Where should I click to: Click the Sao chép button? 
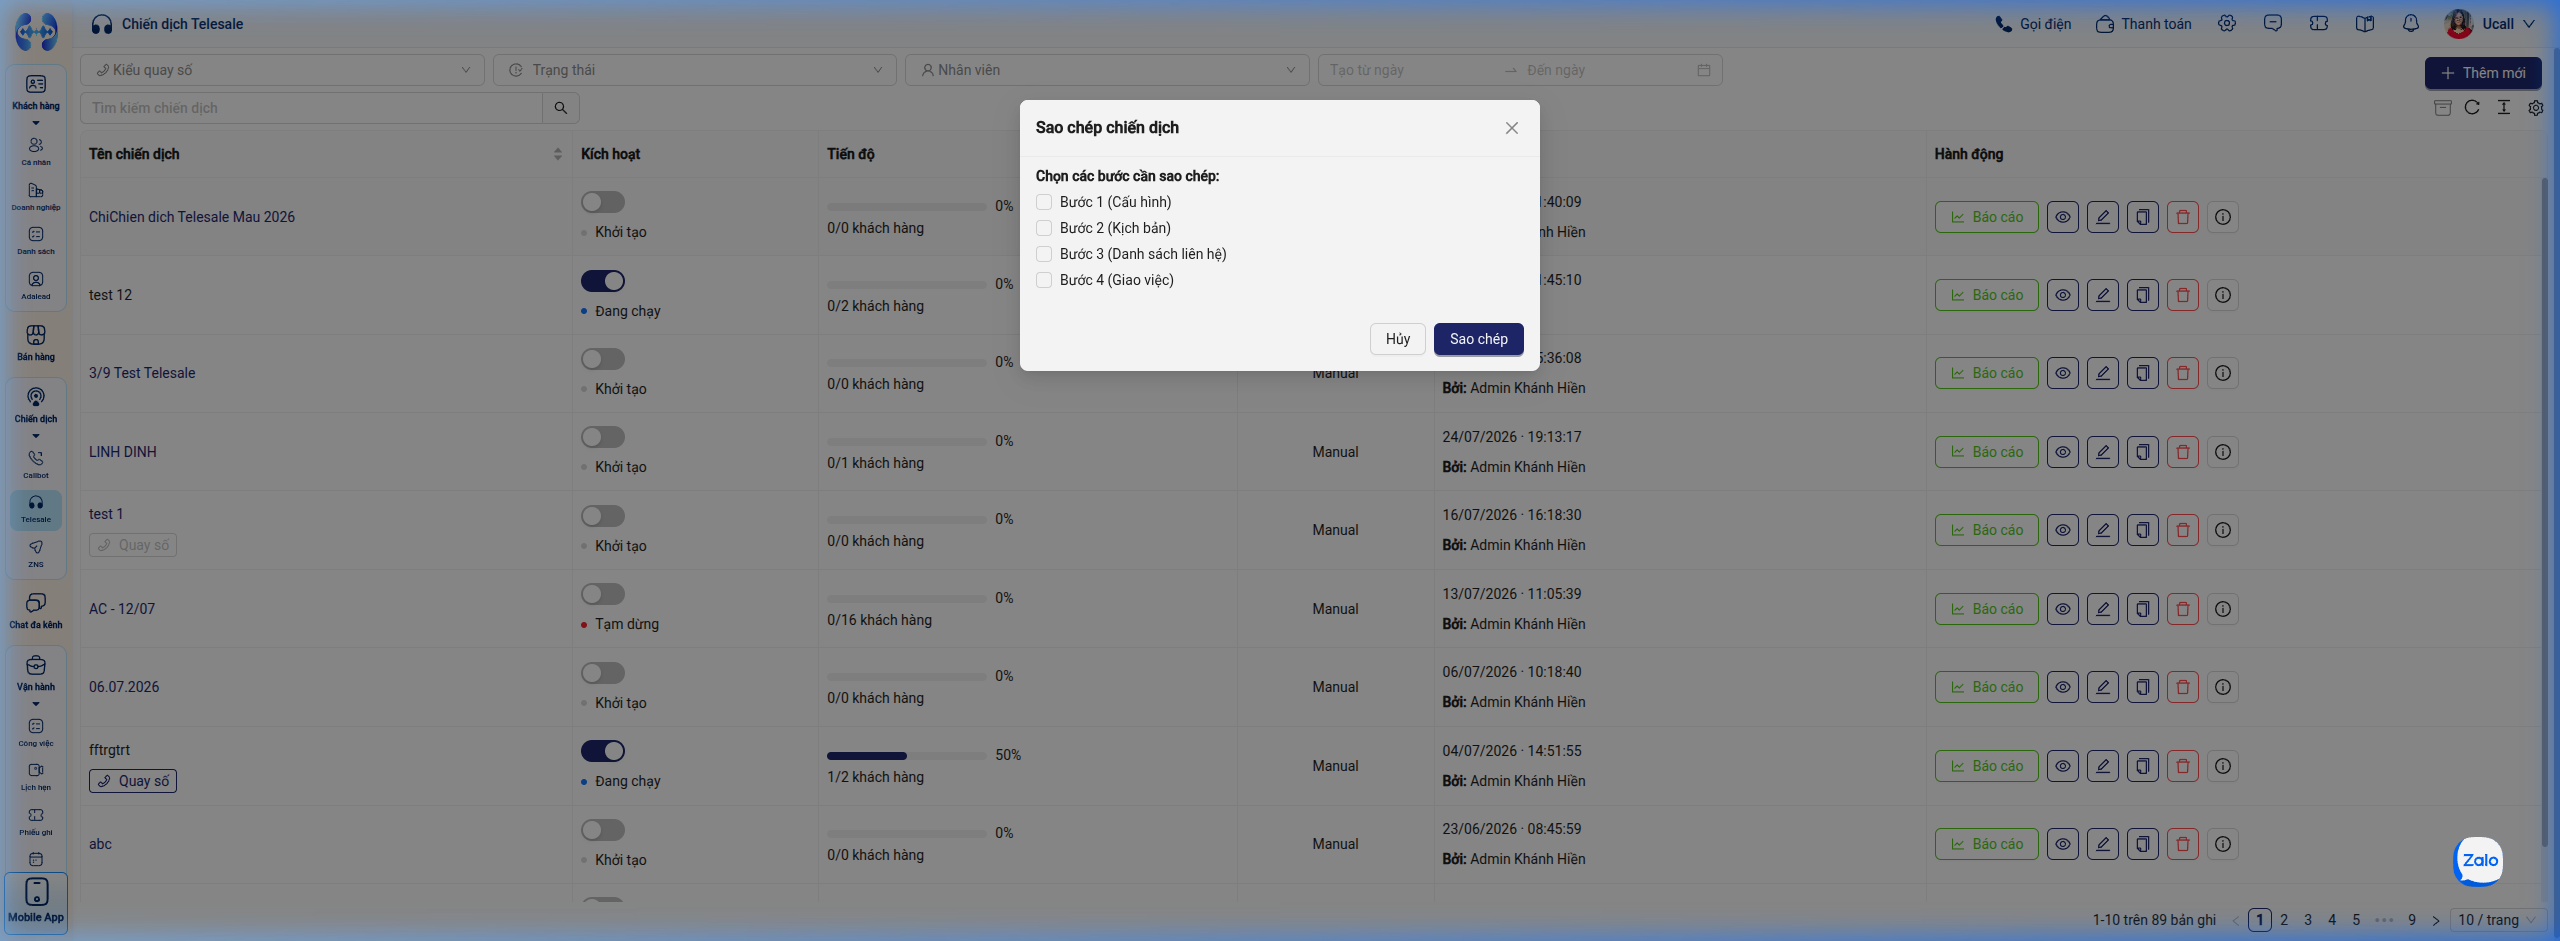coord(1478,339)
